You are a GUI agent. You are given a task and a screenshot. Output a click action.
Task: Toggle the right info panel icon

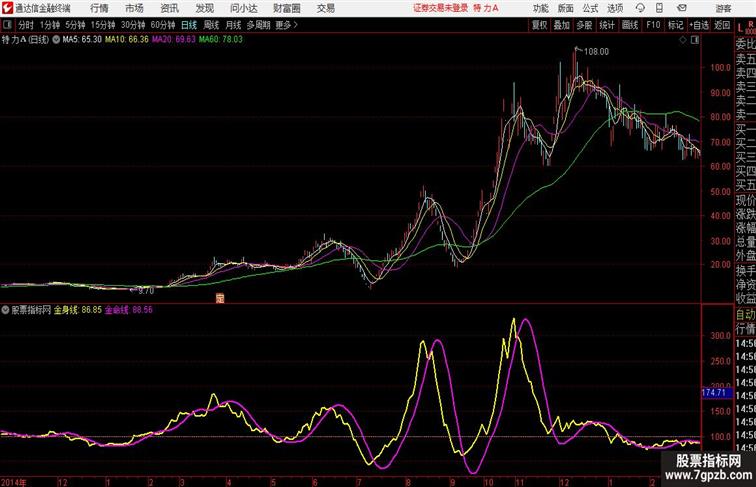pyautogui.click(x=695, y=41)
